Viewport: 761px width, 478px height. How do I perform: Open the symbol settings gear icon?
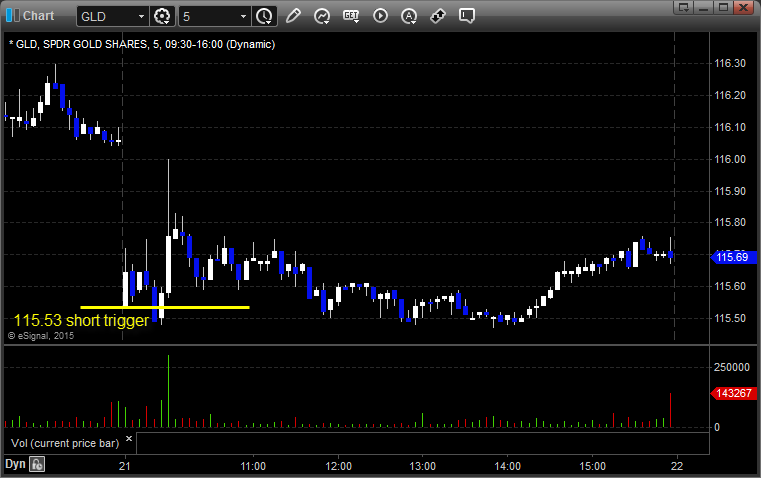pyautogui.click(x=164, y=16)
